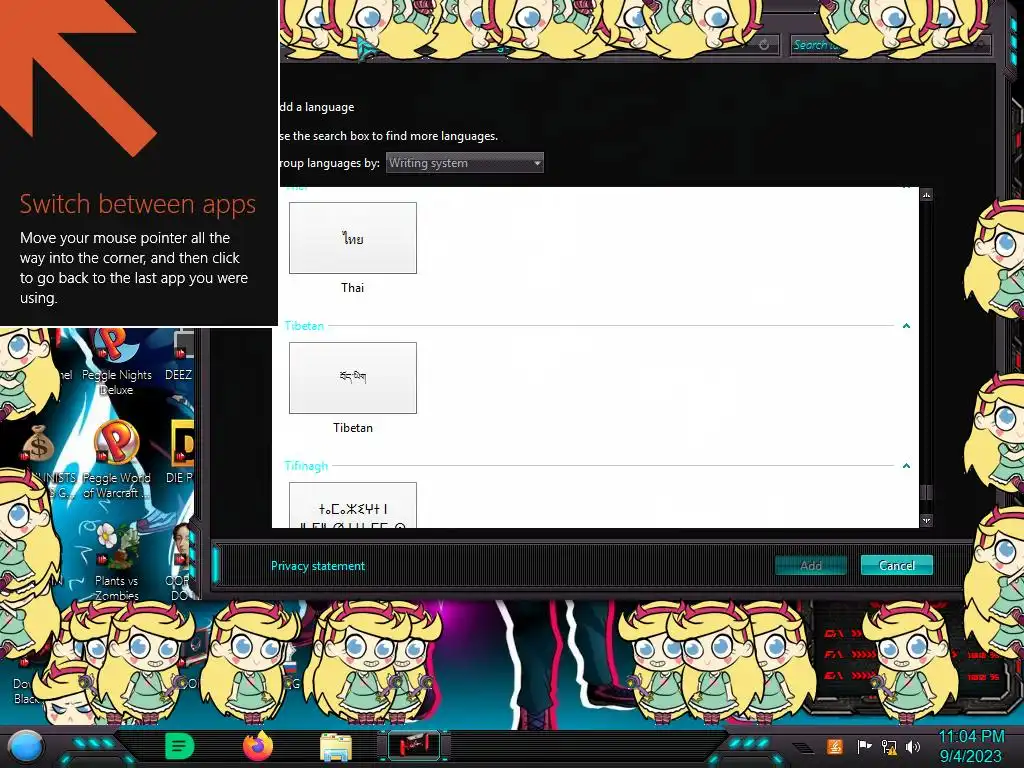Open Firefox from the taskbar
The width and height of the screenshot is (1024, 768).
pos(257,746)
